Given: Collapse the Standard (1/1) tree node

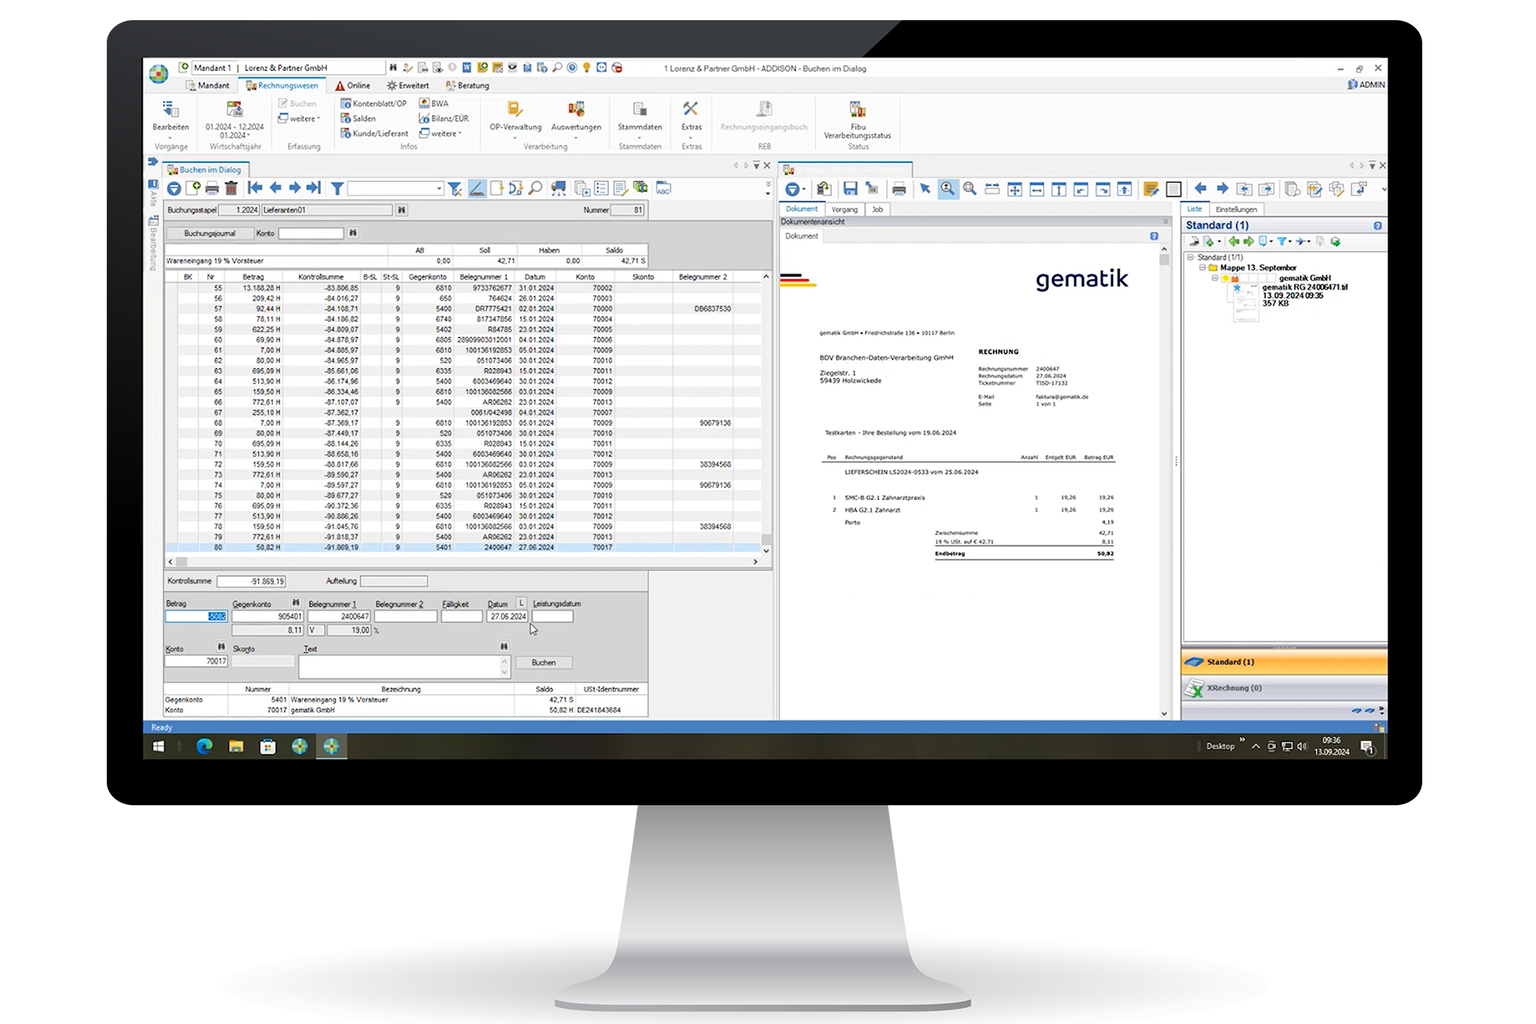Looking at the screenshot, I should (1190, 257).
